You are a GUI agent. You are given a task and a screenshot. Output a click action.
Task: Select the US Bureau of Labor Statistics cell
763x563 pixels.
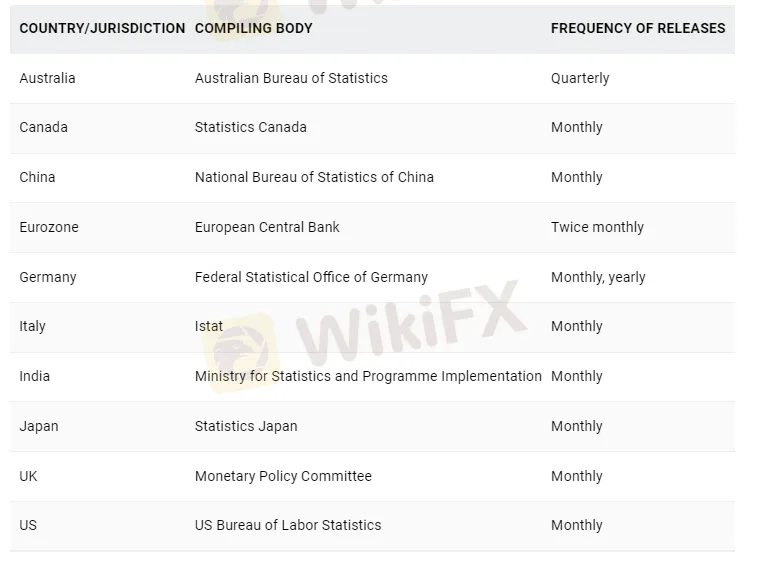coord(288,525)
